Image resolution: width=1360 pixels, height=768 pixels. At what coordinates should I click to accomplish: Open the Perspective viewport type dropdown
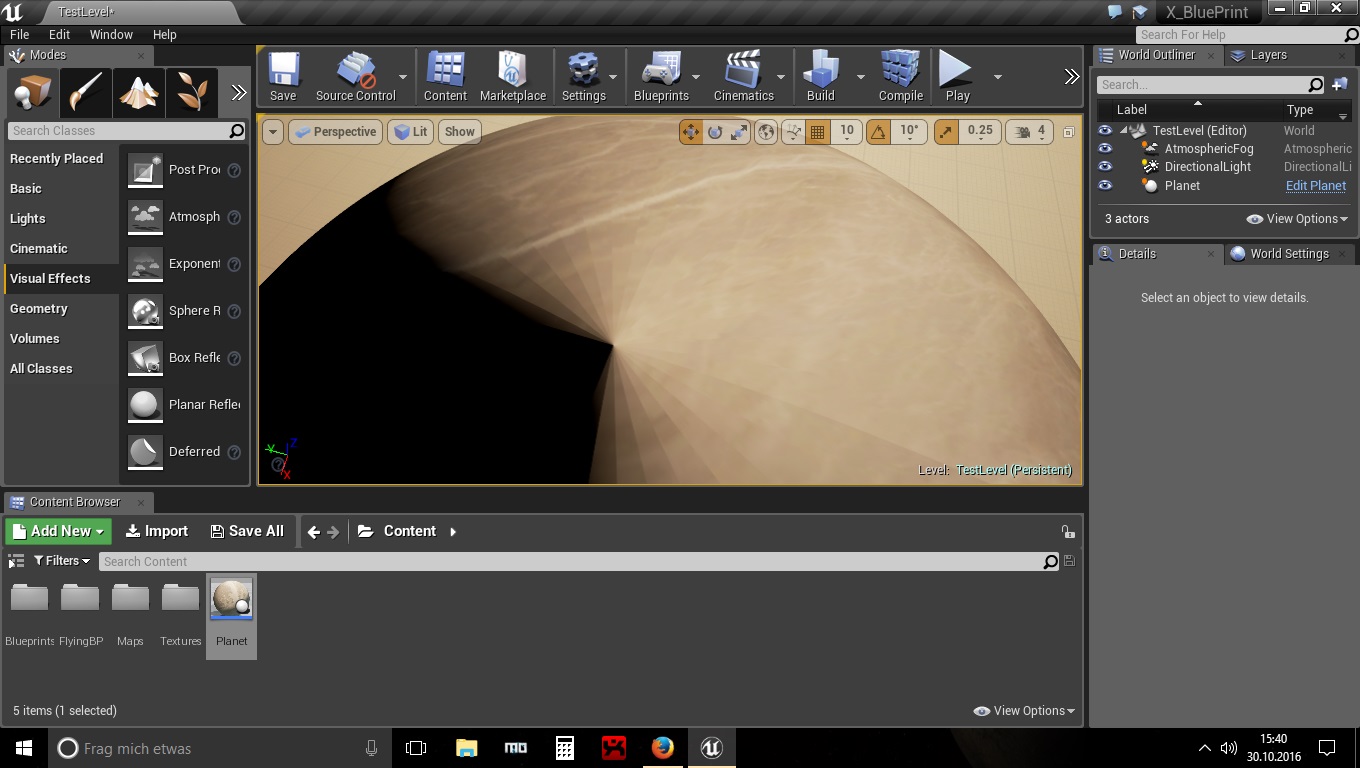click(335, 132)
